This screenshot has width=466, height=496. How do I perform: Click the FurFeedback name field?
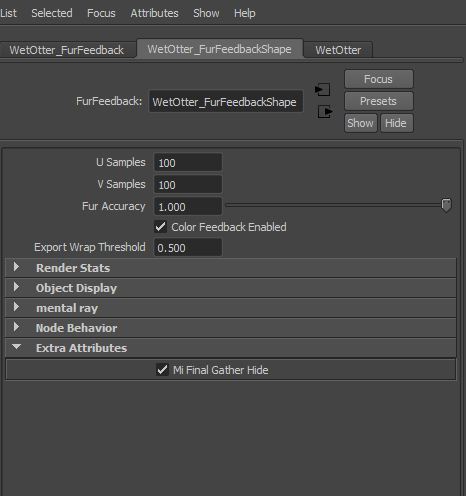(226, 101)
